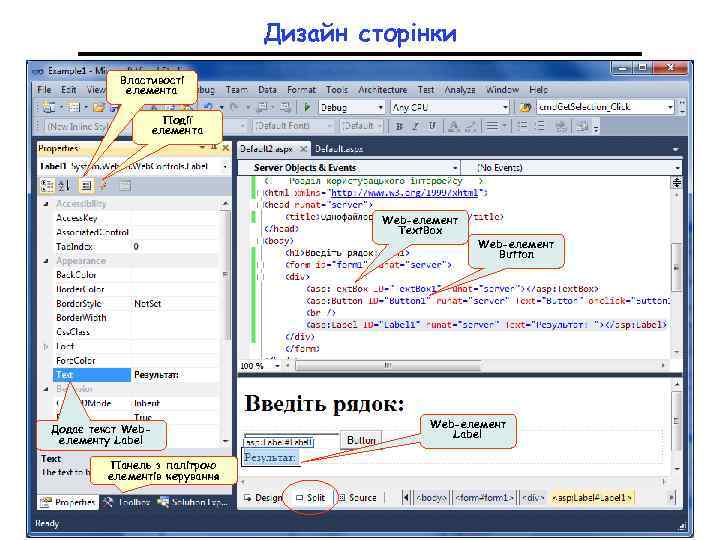Open the Format menu
The image size is (720, 540).
point(301,90)
